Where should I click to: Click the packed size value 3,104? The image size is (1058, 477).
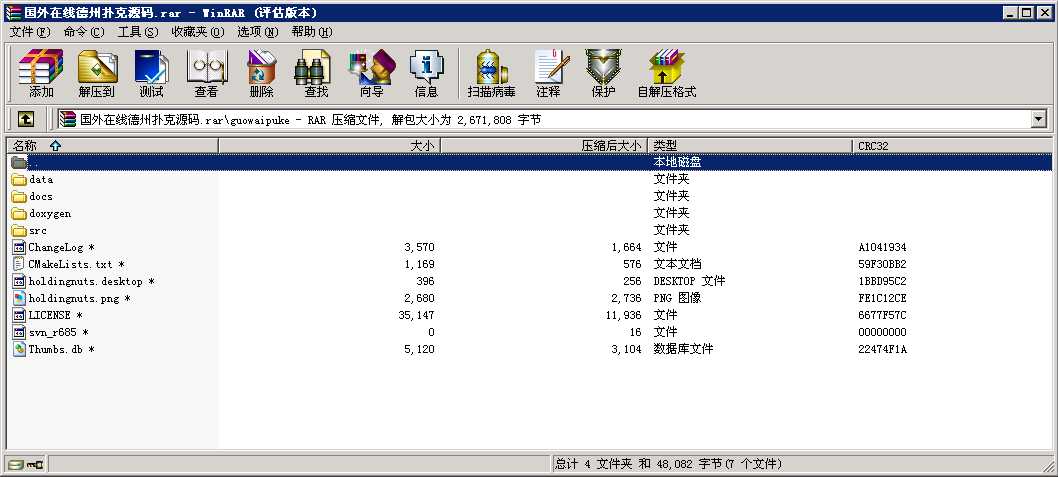click(x=626, y=349)
